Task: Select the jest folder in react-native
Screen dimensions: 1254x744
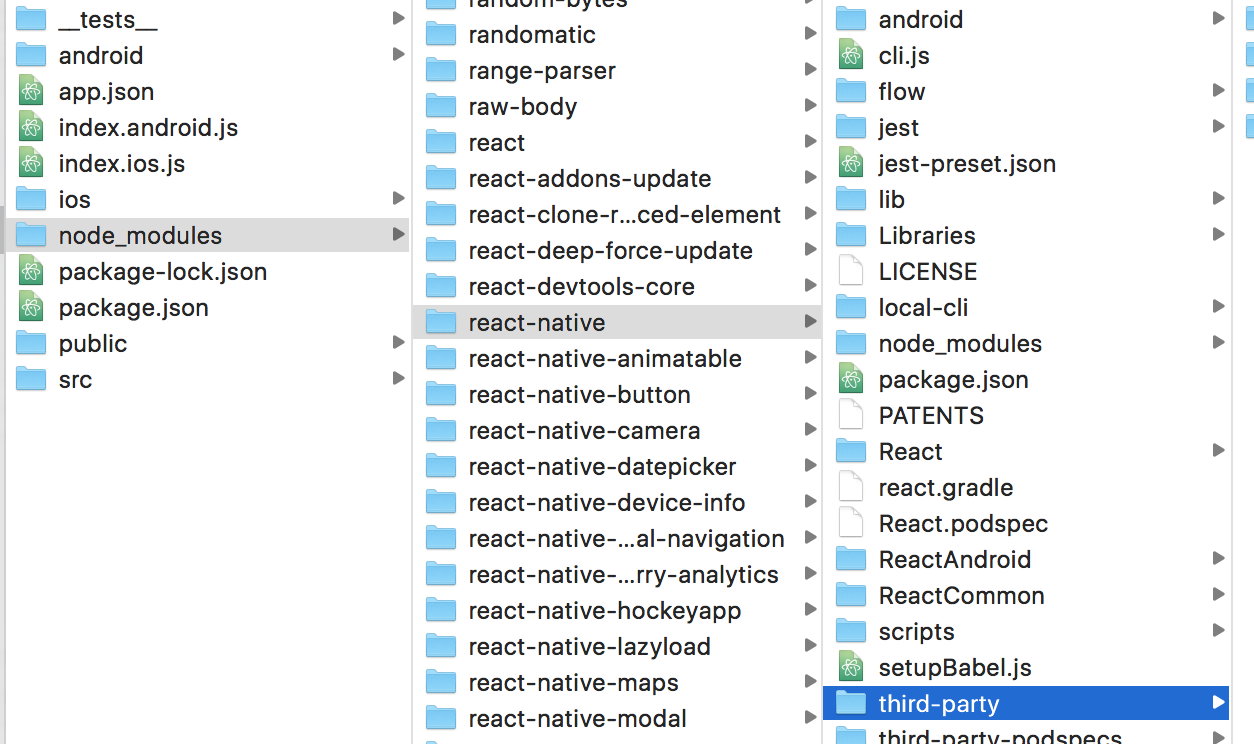Action: (1027, 128)
